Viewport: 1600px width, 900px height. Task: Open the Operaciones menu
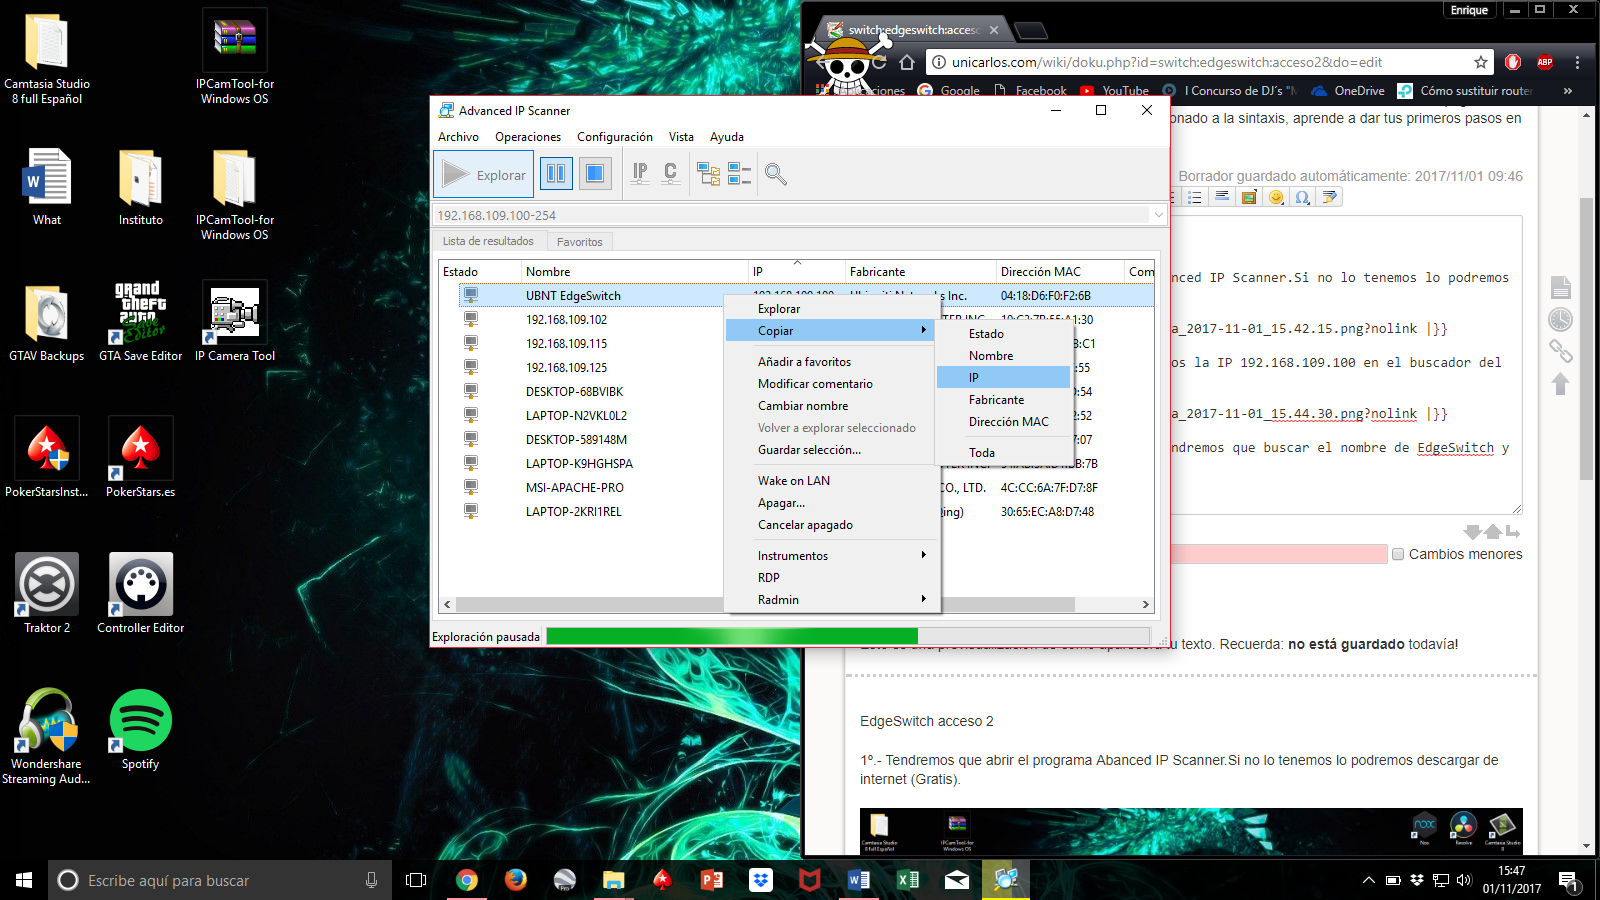pos(528,137)
